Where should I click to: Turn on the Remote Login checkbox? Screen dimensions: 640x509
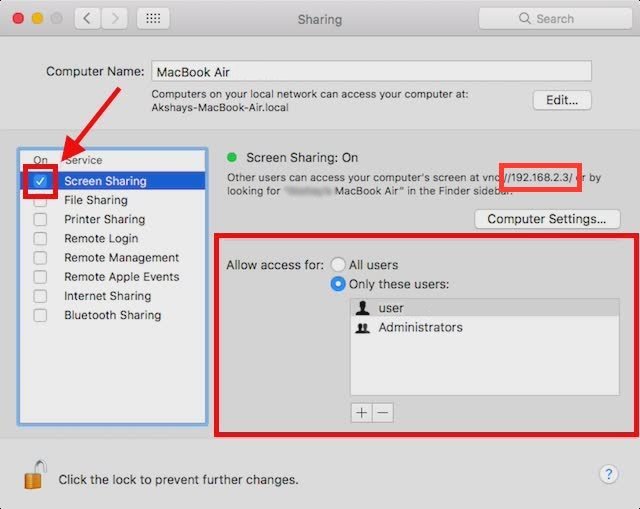40,238
